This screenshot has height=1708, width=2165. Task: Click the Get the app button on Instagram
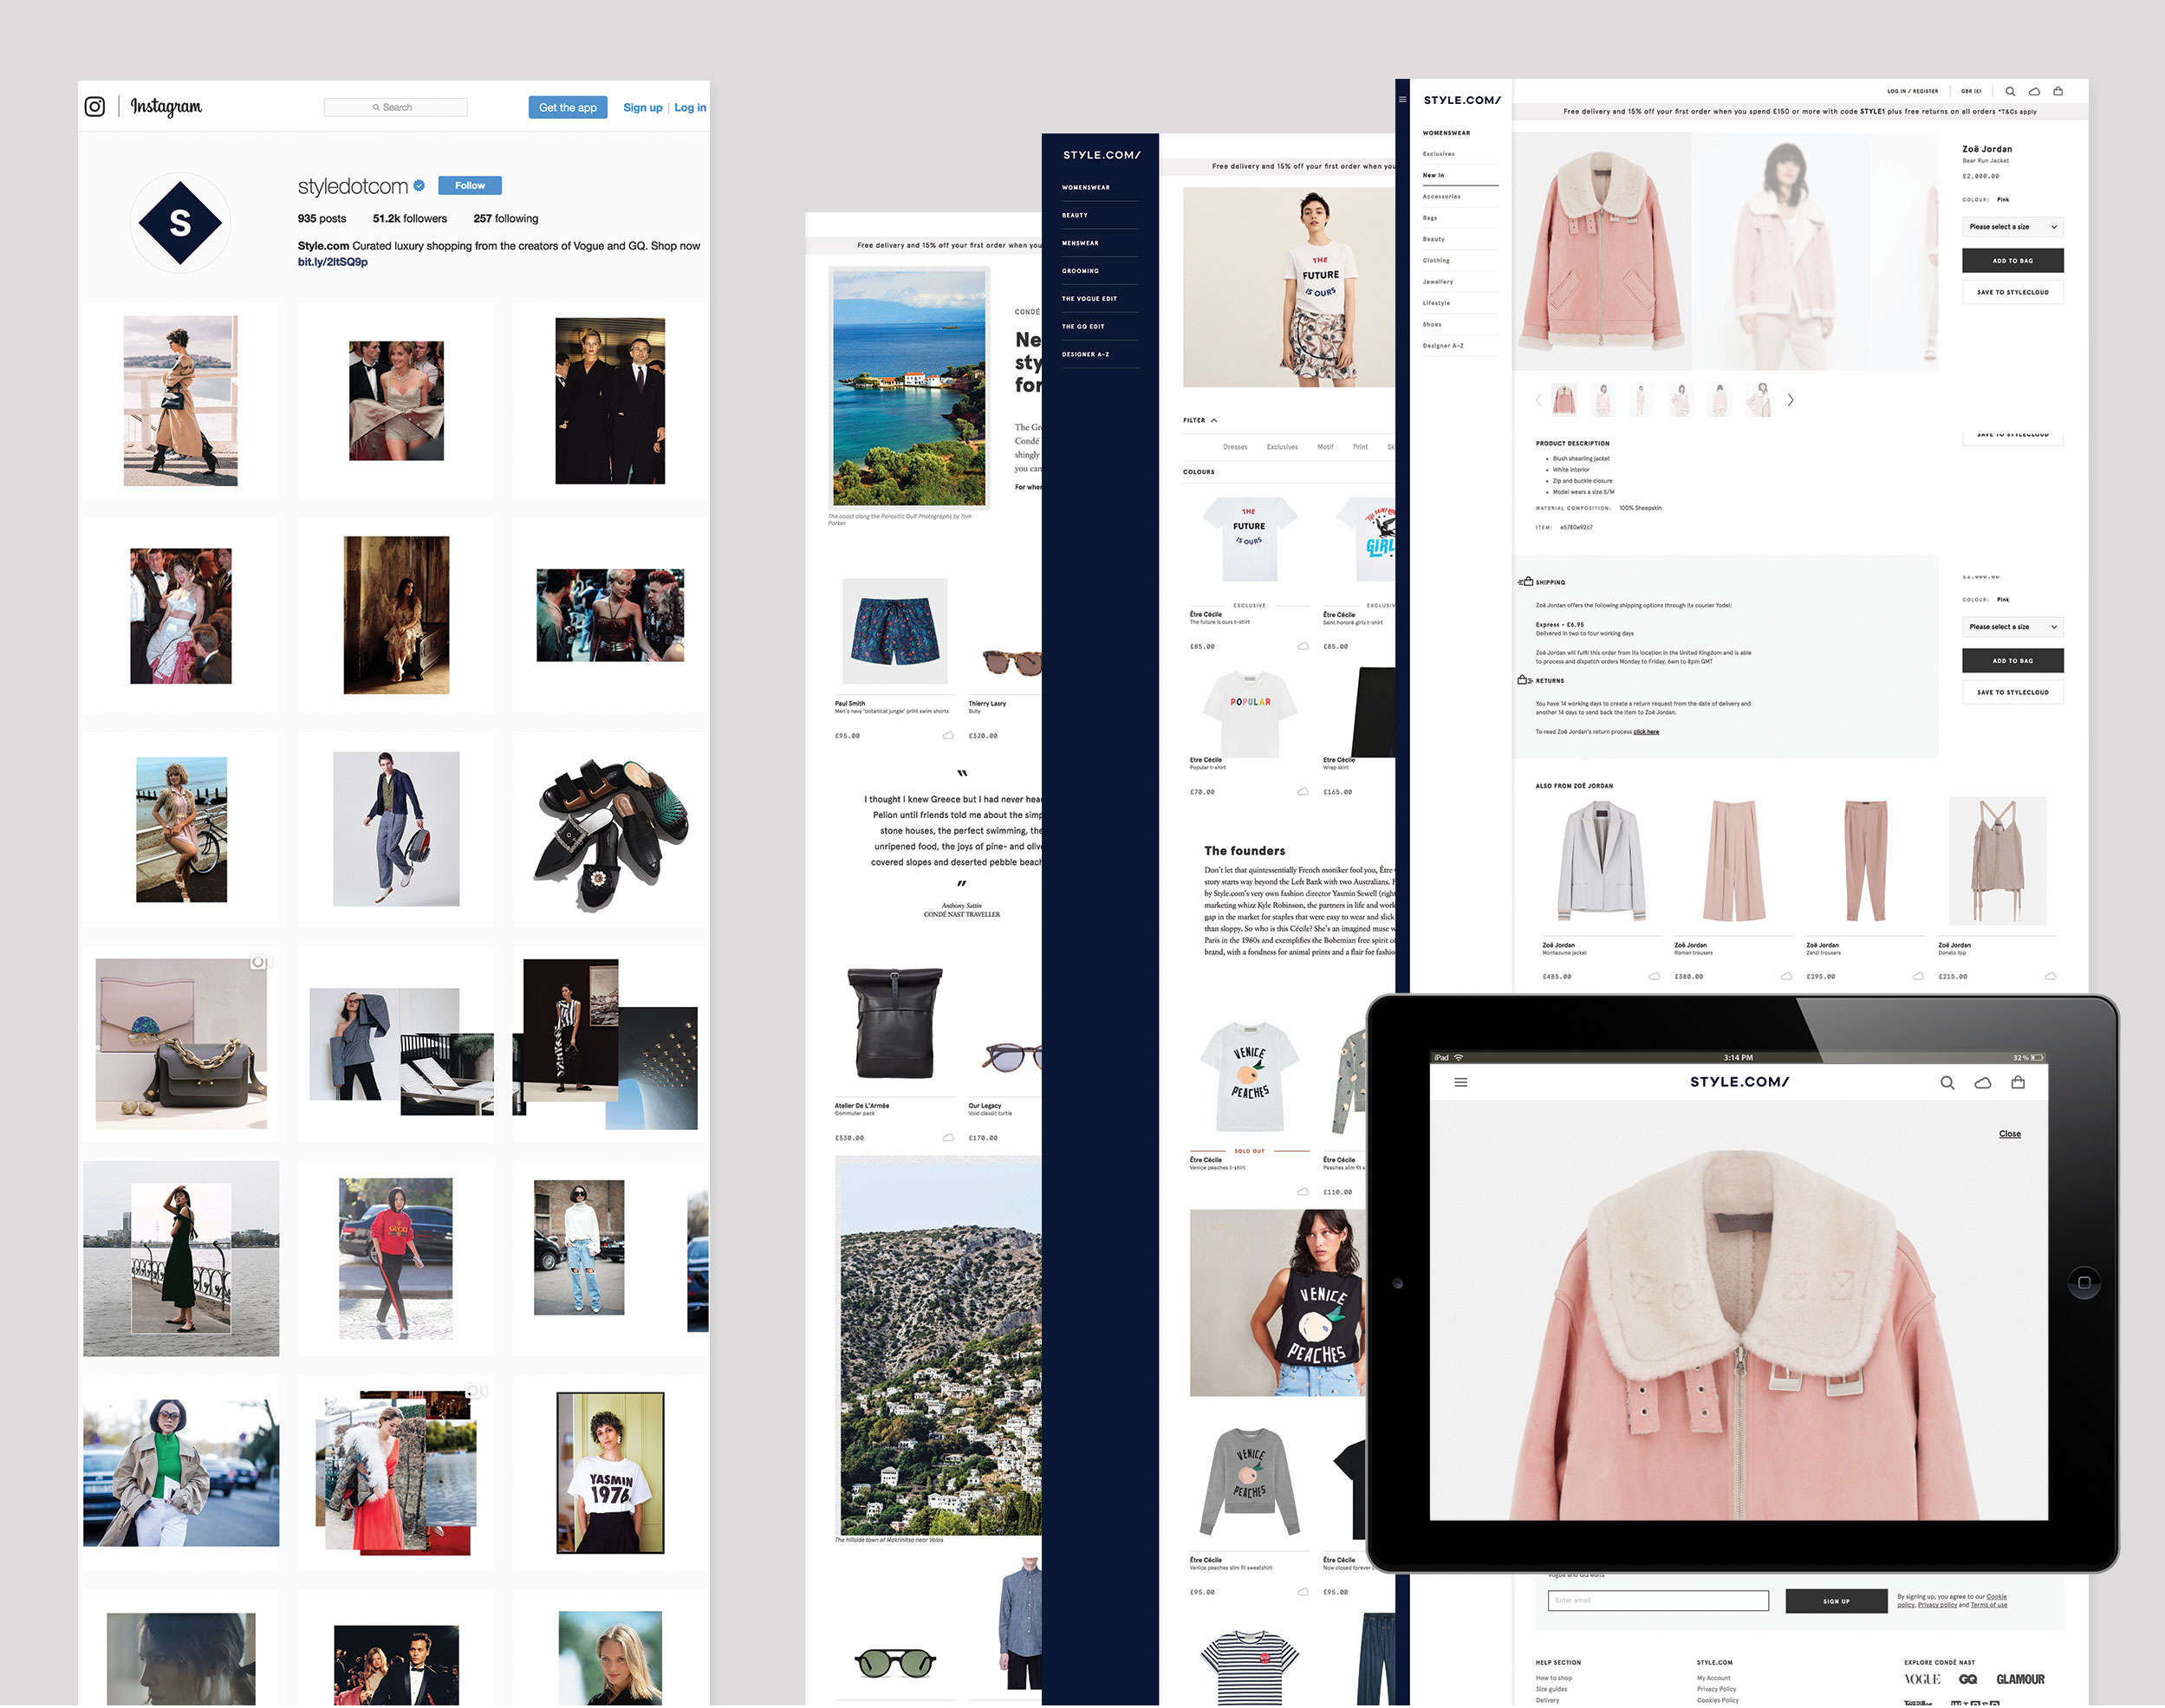click(x=567, y=107)
